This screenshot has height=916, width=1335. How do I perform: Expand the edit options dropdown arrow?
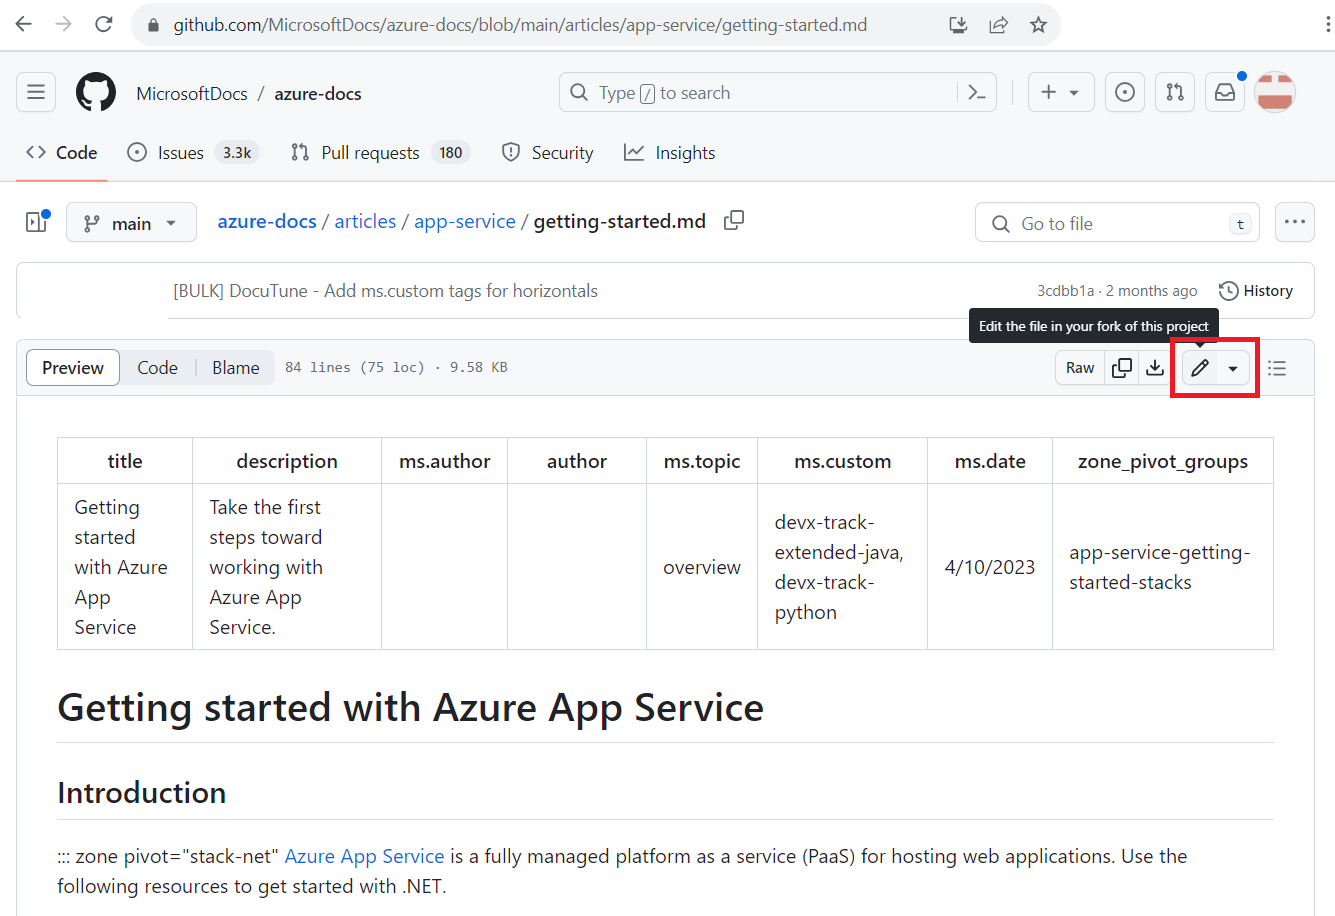click(x=1233, y=367)
